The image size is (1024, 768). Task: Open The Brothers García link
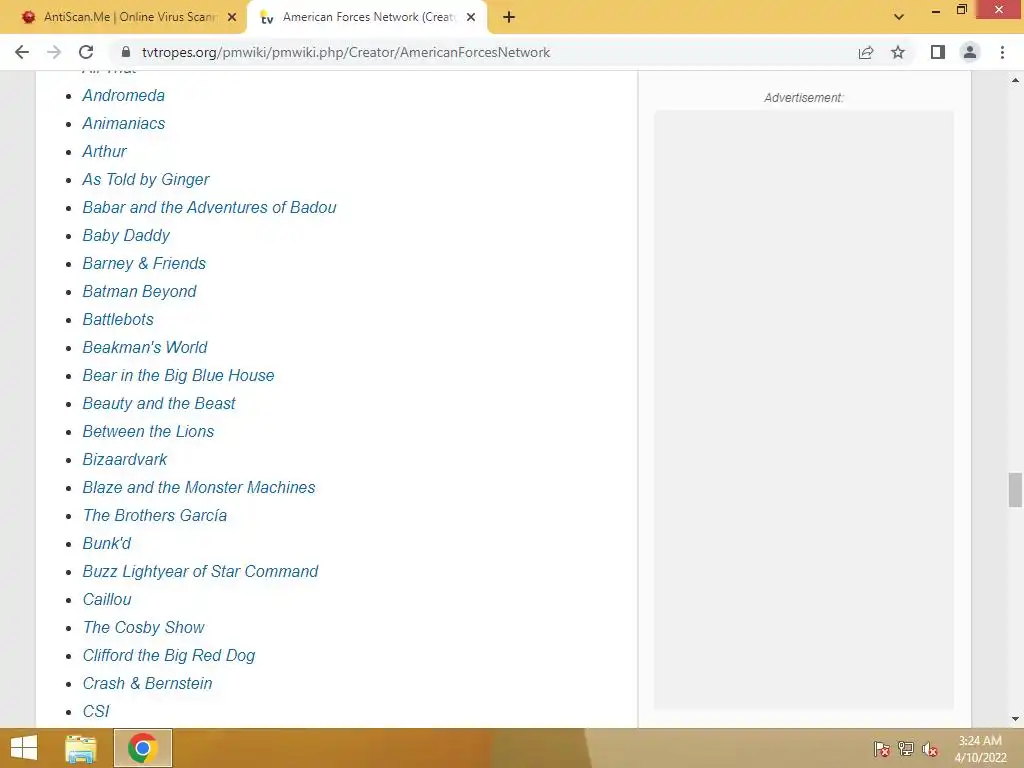click(x=155, y=516)
